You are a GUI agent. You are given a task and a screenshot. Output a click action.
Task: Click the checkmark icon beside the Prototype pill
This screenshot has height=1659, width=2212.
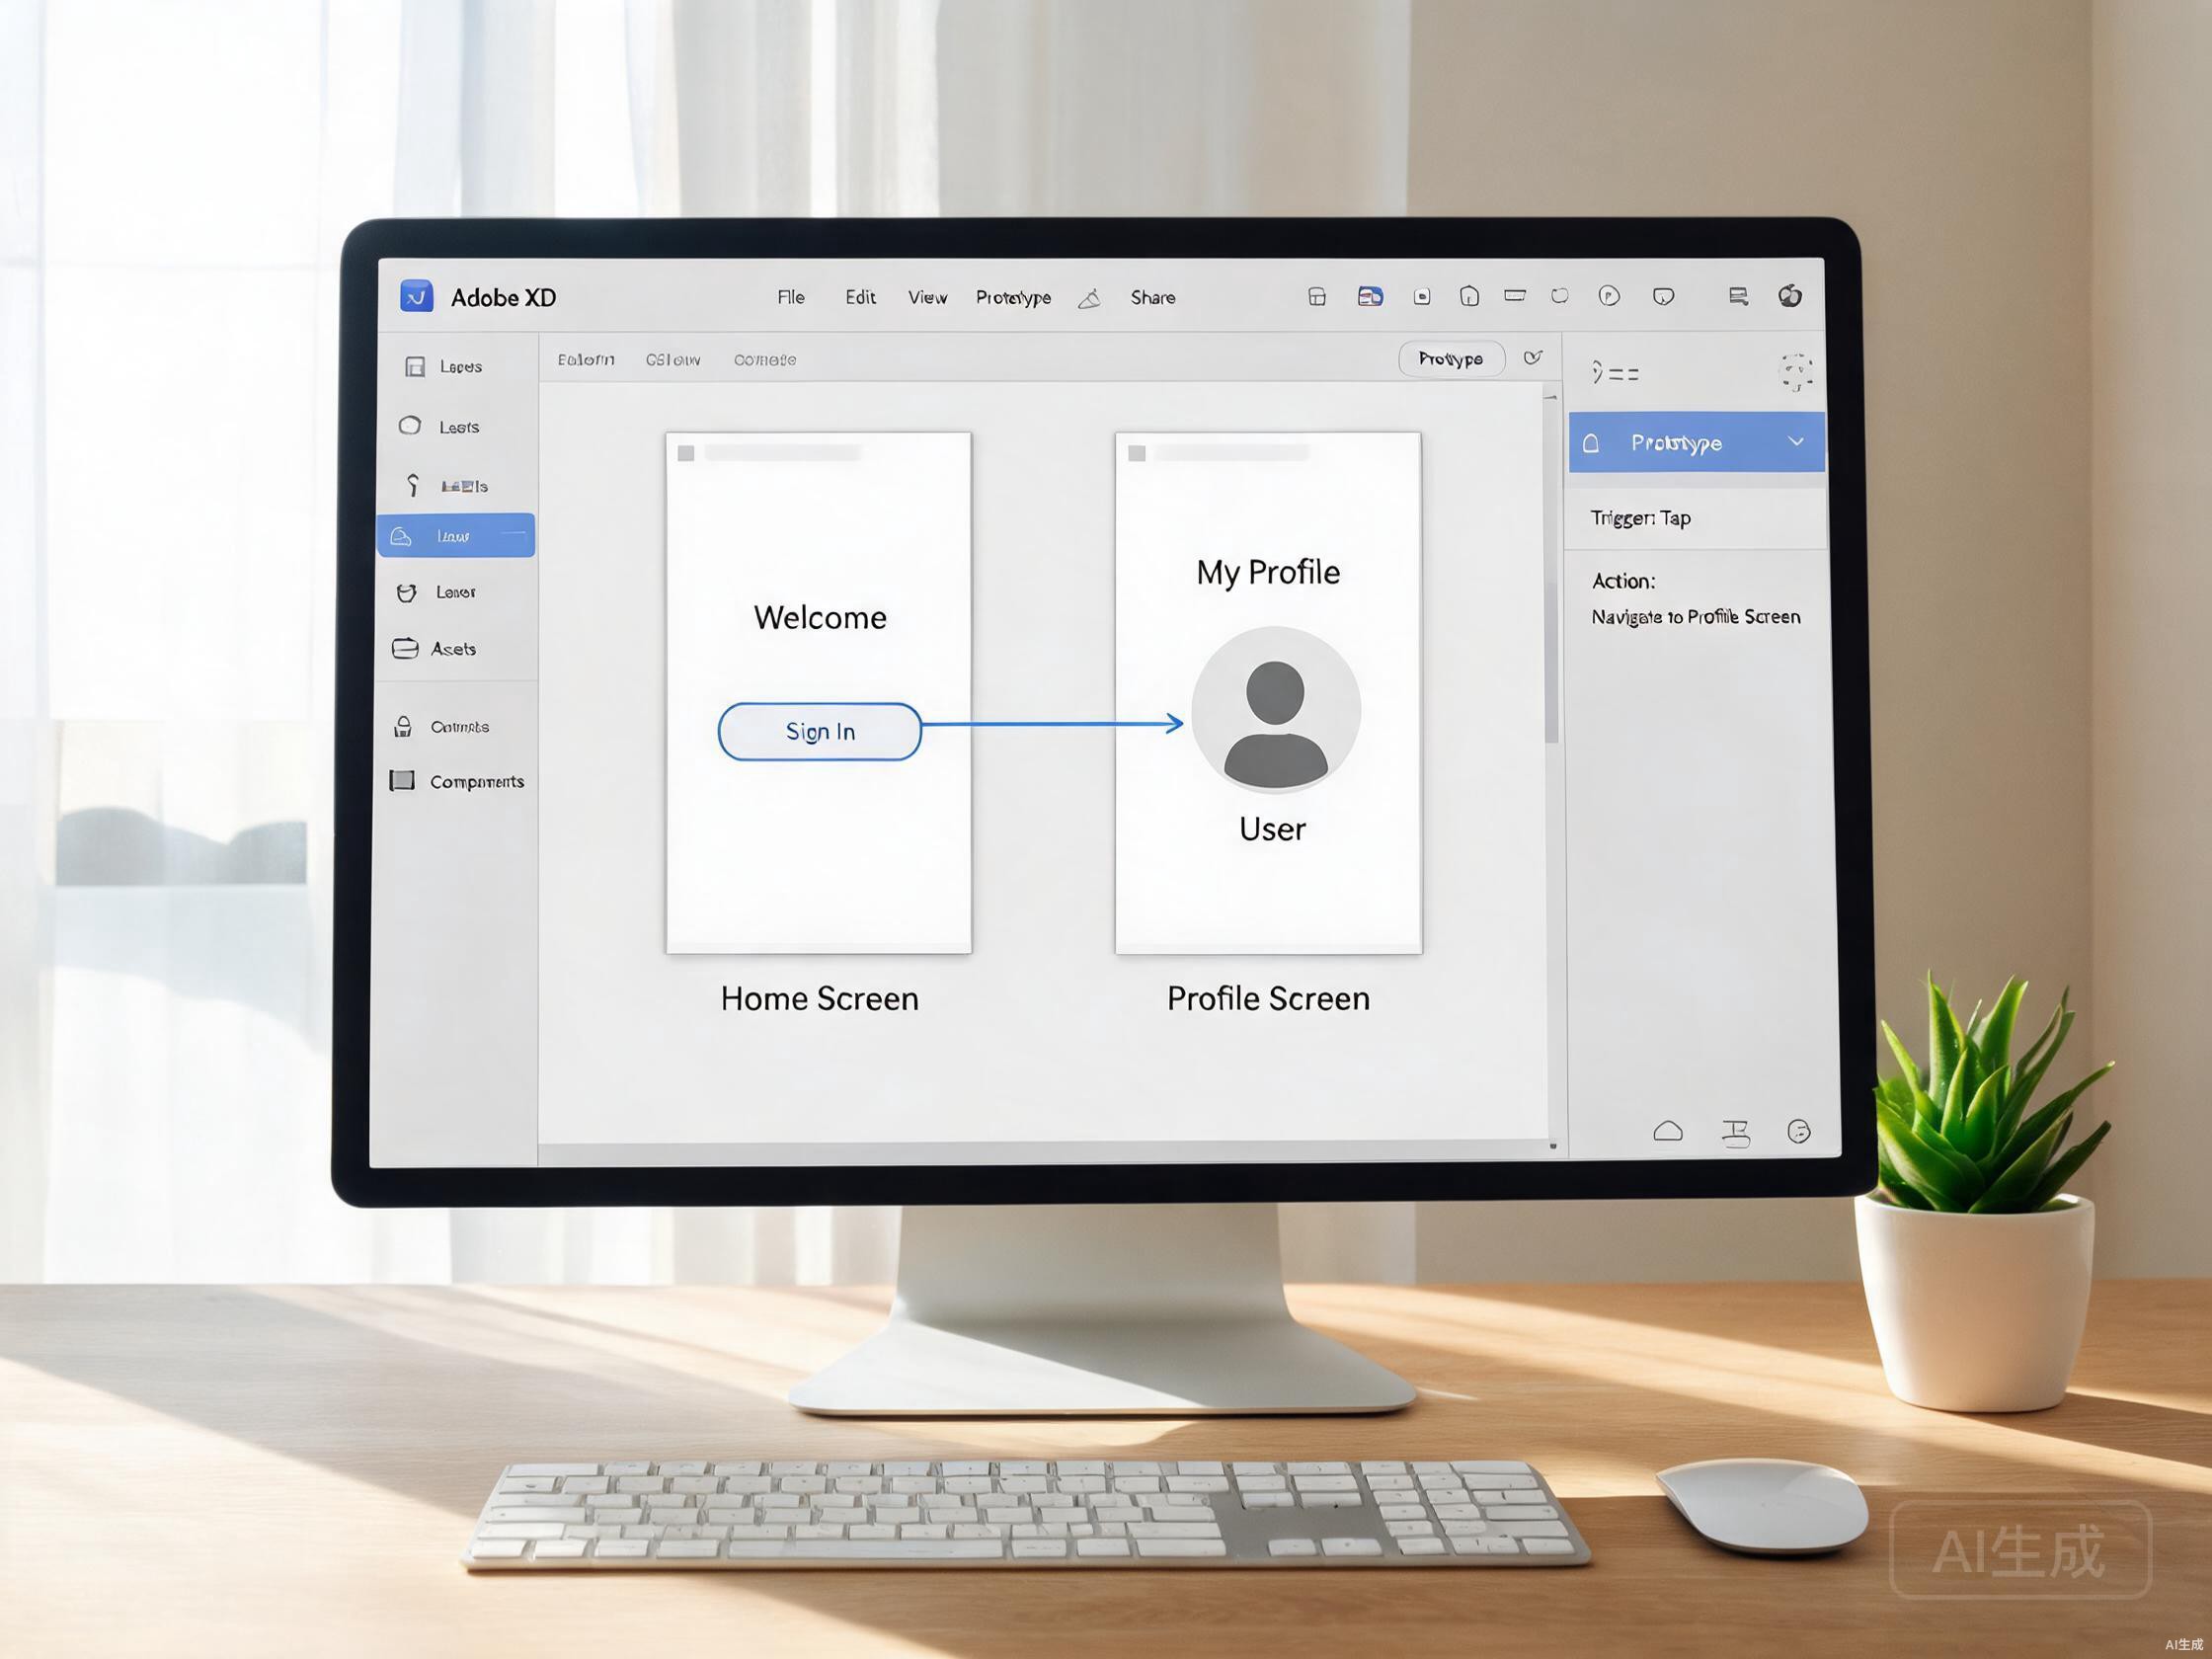click(x=1532, y=358)
